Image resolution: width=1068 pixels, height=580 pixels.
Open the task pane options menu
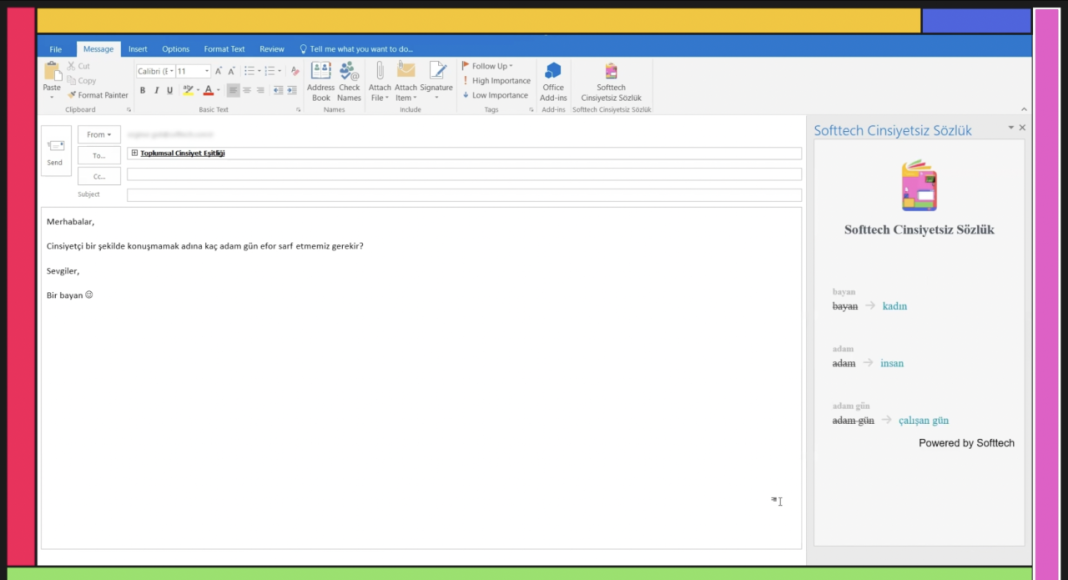coord(1011,127)
